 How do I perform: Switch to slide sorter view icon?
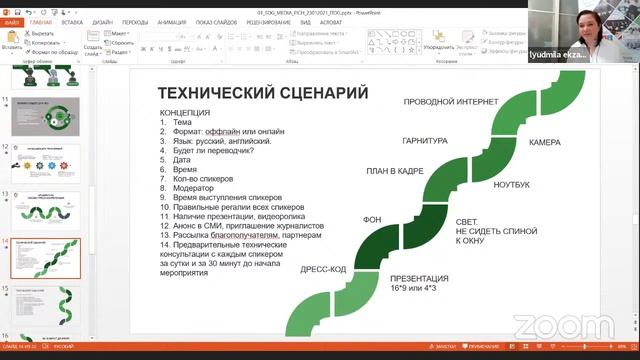[526, 347]
